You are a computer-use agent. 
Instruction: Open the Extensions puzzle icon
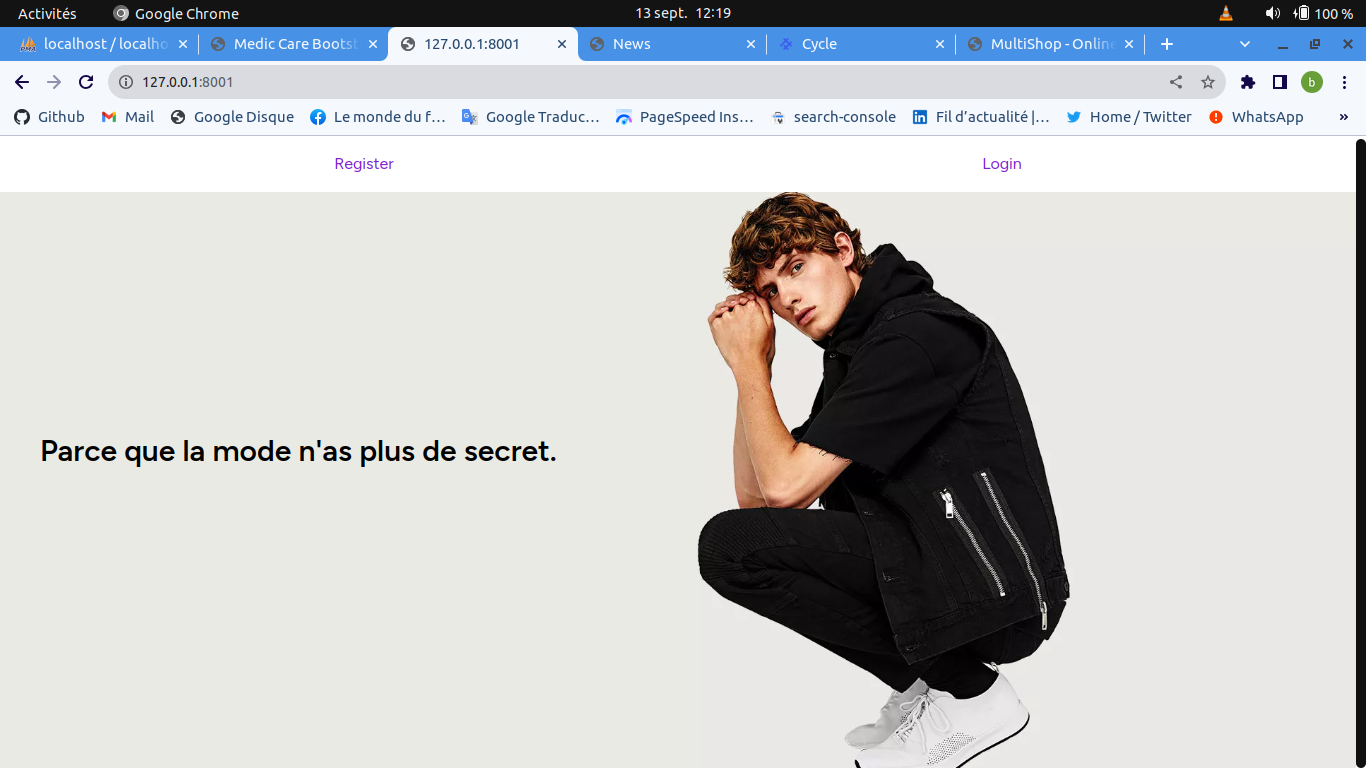pyautogui.click(x=1248, y=82)
